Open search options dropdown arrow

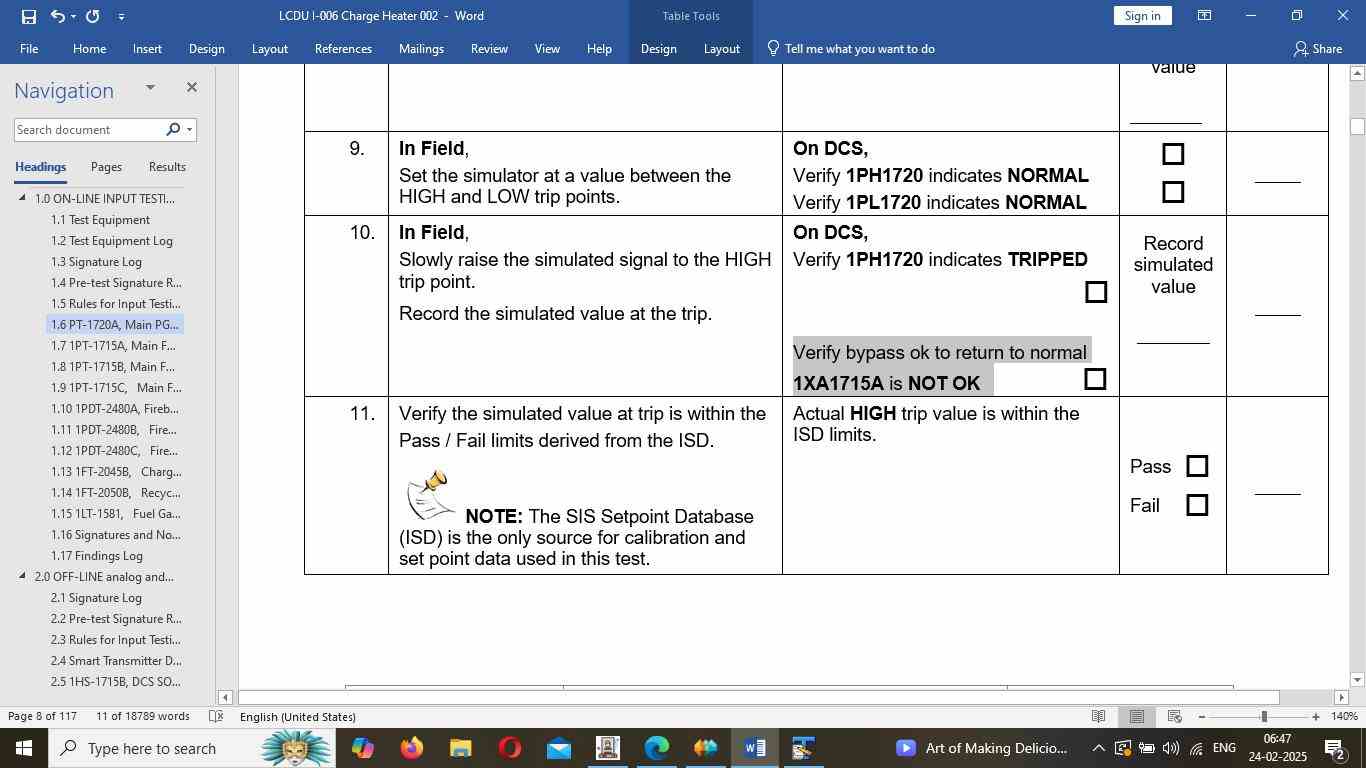pos(189,130)
